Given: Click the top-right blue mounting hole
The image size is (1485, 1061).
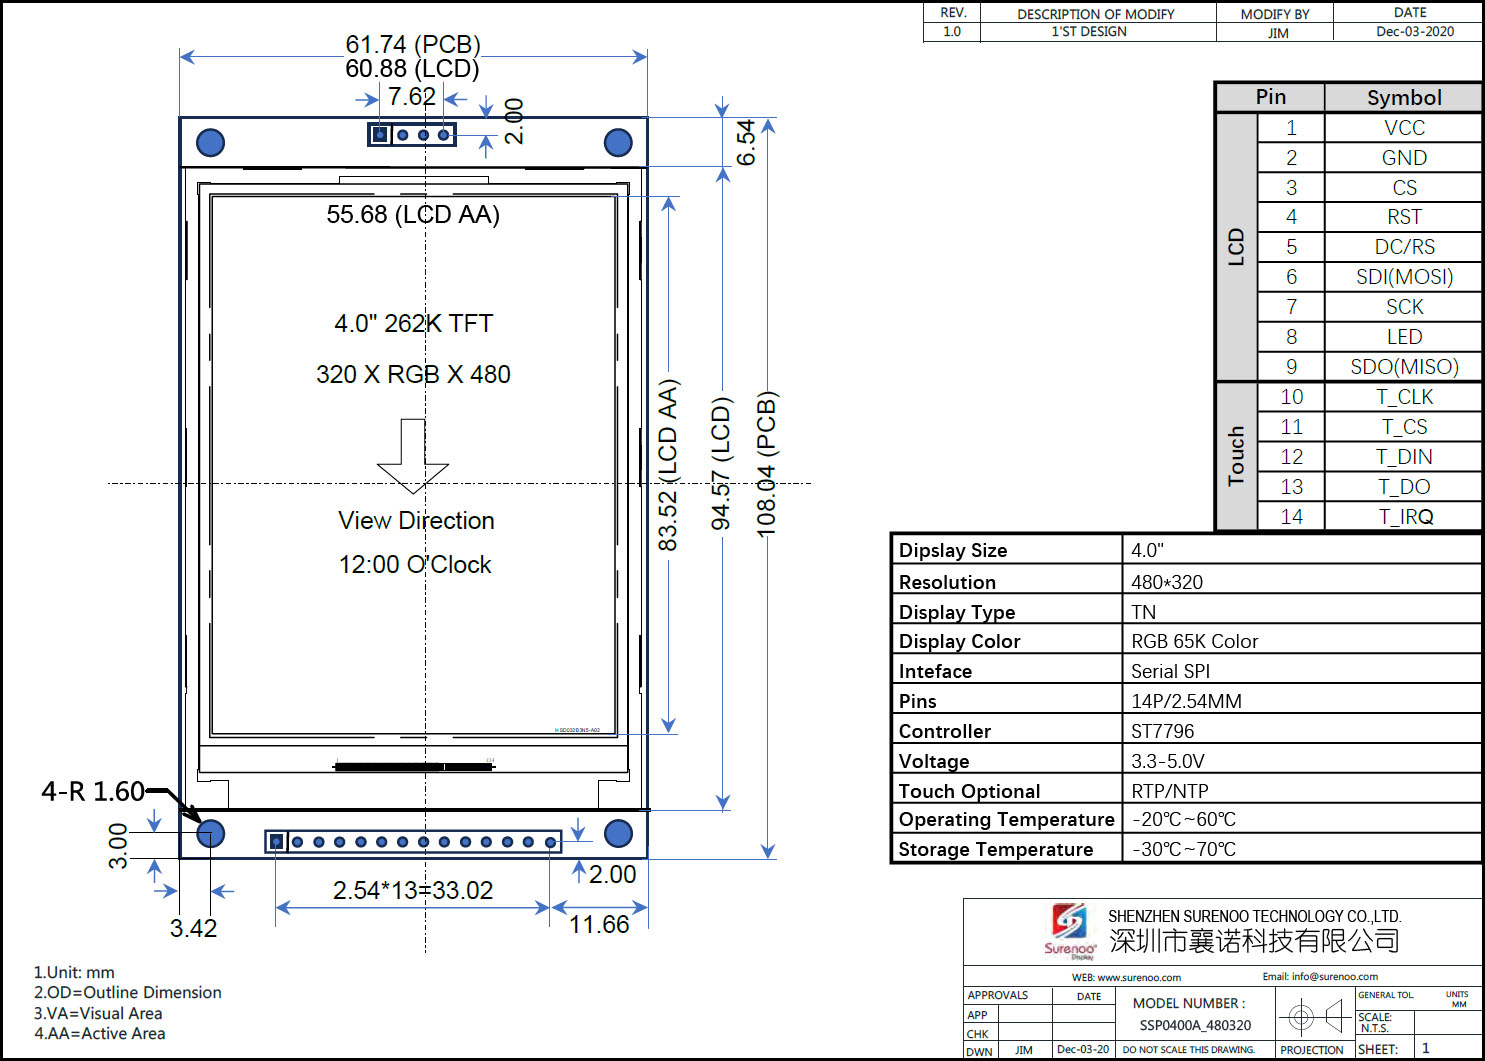Looking at the screenshot, I should pyautogui.click(x=618, y=143).
